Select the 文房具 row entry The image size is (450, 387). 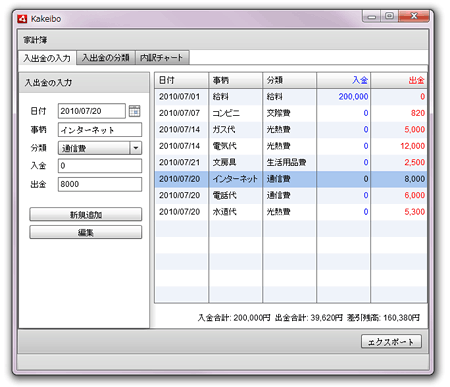pyautogui.click(x=224, y=162)
